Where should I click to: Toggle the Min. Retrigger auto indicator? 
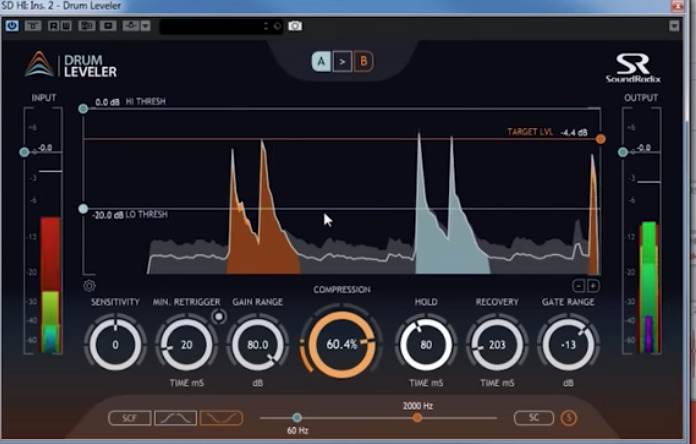(x=218, y=317)
